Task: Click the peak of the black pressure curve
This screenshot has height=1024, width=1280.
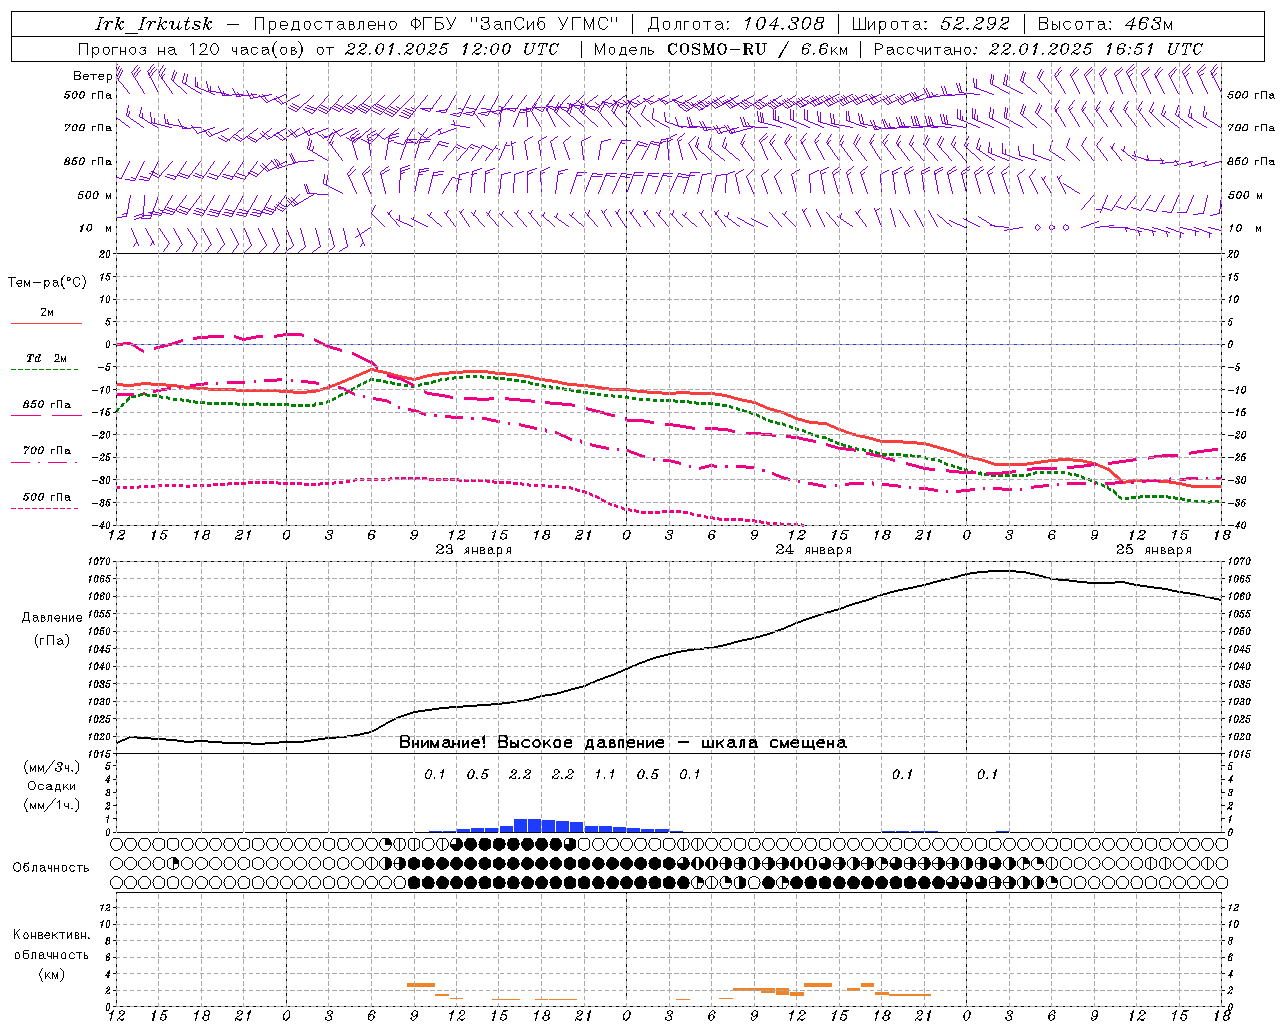Action: 1000,570
